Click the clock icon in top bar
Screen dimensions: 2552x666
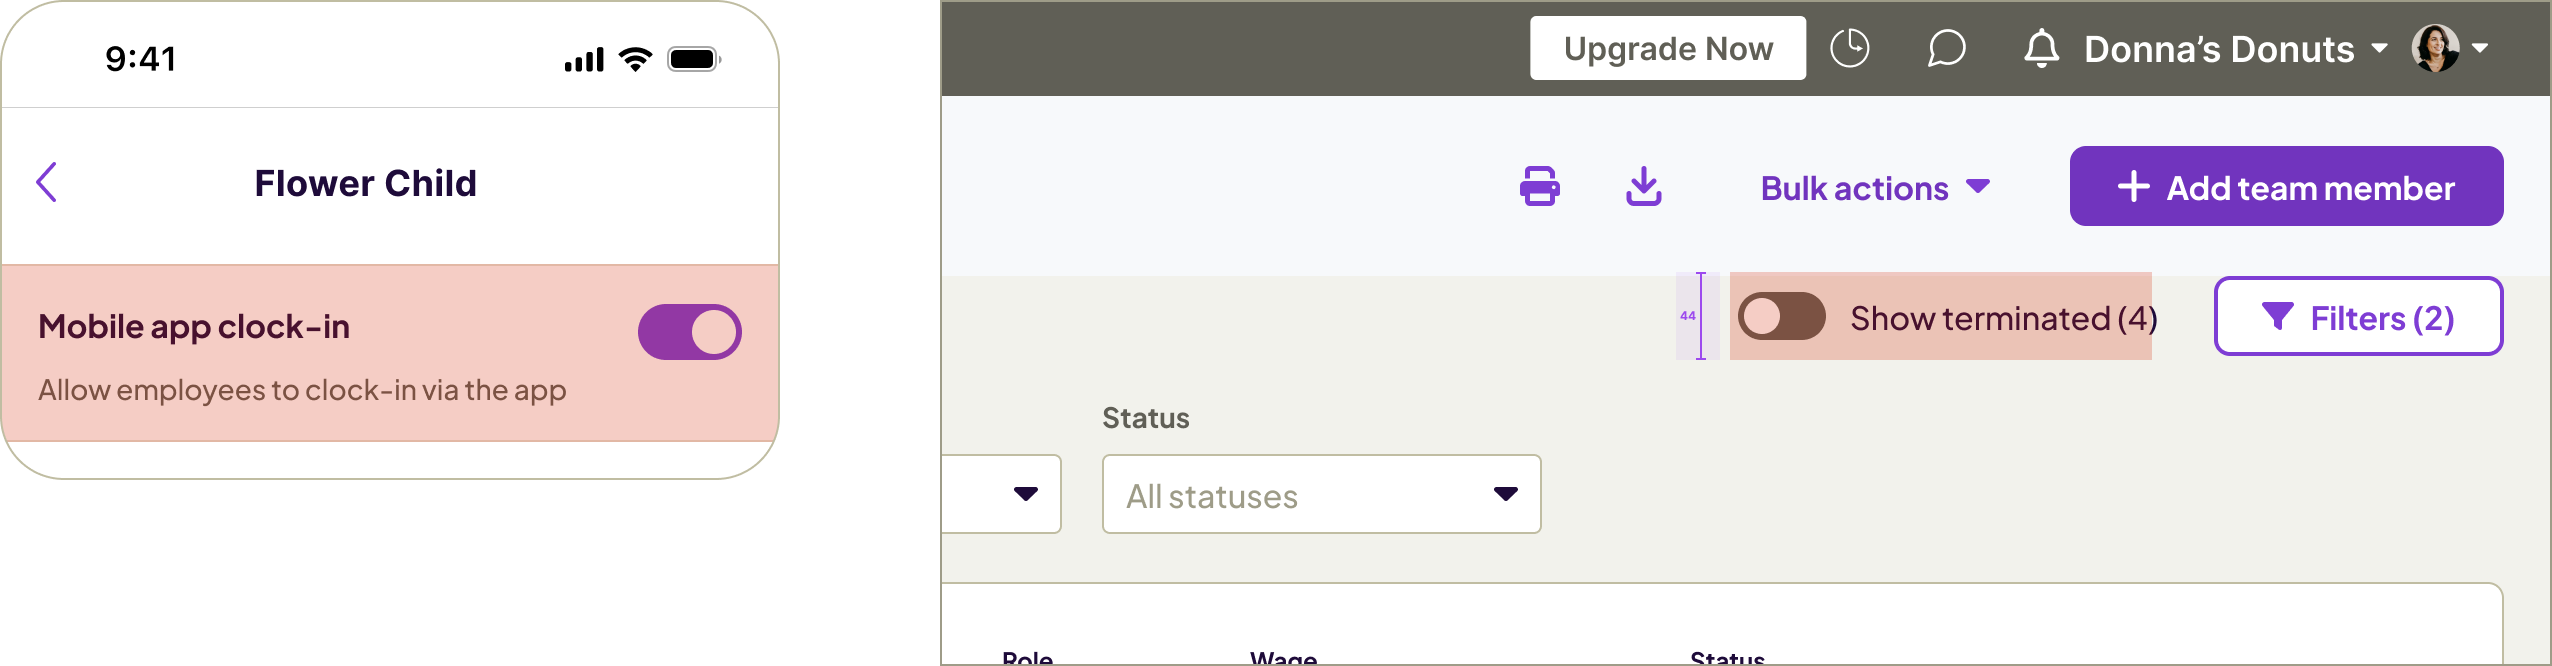tap(1849, 48)
